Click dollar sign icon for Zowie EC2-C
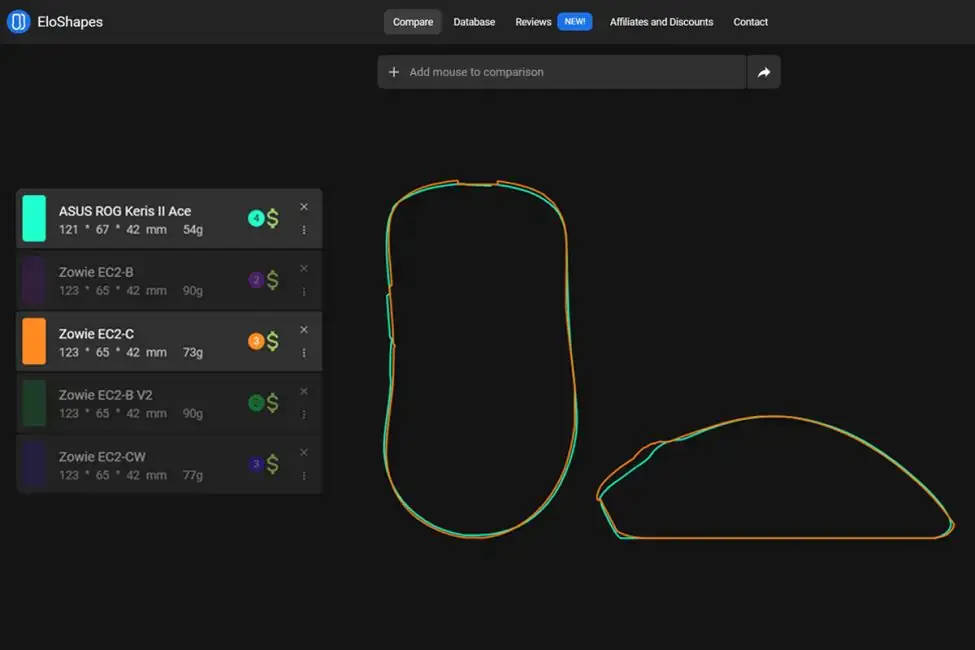The height and width of the screenshot is (650, 975). coord(273,341)
